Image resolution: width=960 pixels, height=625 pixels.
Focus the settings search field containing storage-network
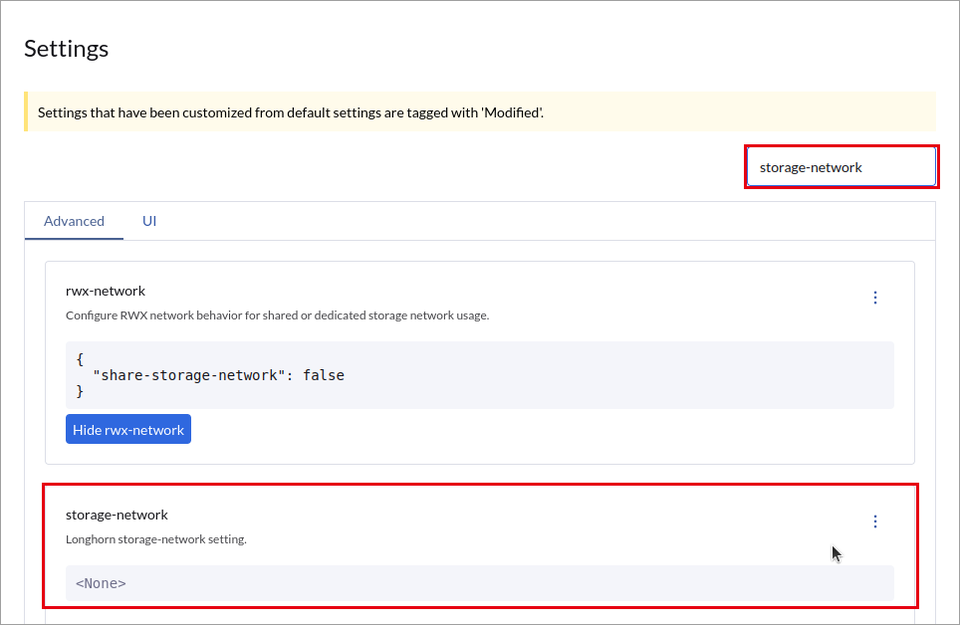coord(841,167)
